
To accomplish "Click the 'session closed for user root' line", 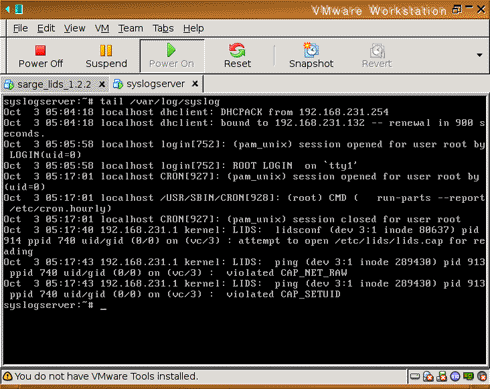I will (x=232, y=219).
